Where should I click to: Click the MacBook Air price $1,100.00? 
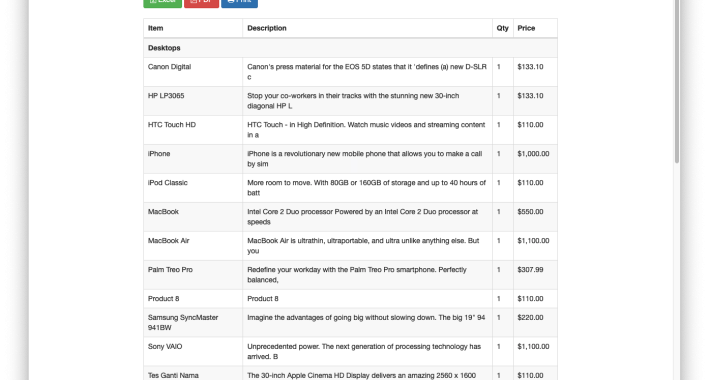[533, 241]
